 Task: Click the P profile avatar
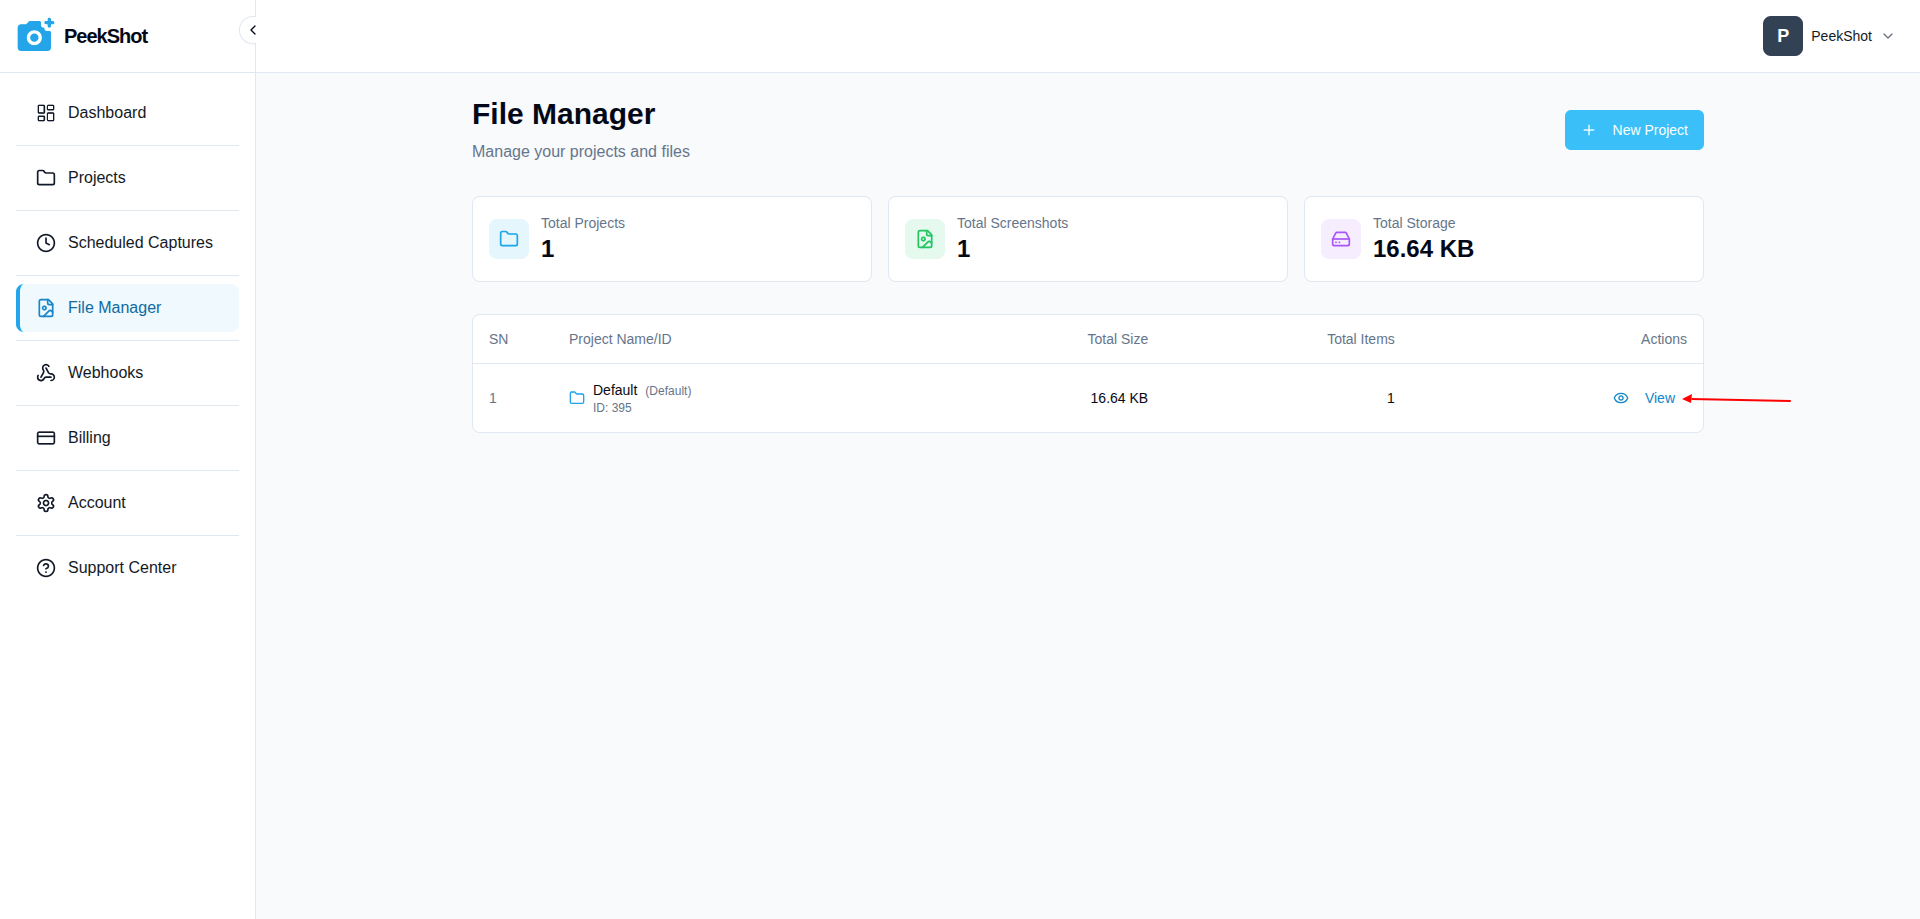coord(1782,36)
